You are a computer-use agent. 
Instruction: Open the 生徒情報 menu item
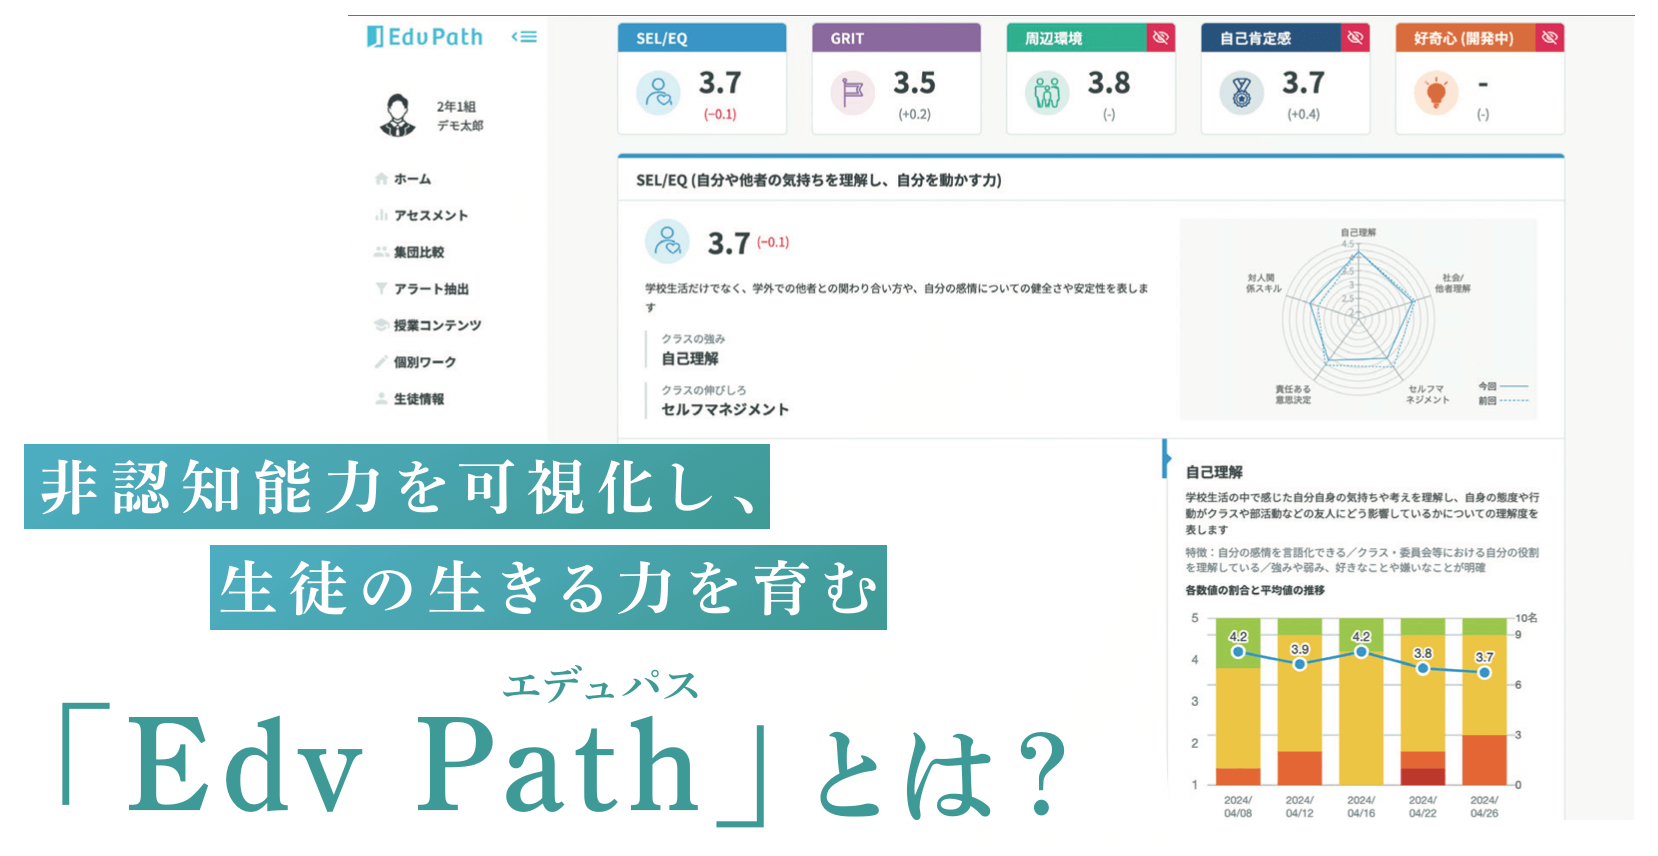point(418,399)
